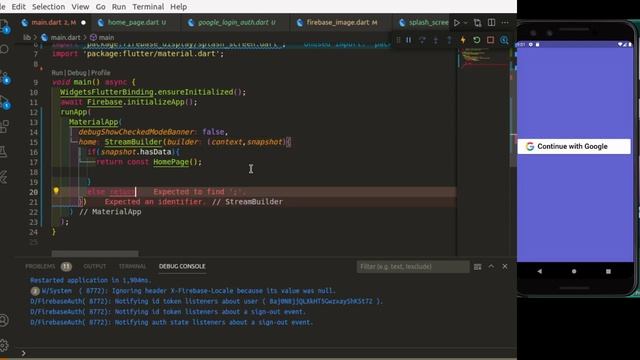640x360 pixels.
Task: Open the Accounts icon in the activity bar
Action: [x=4, y=320]
